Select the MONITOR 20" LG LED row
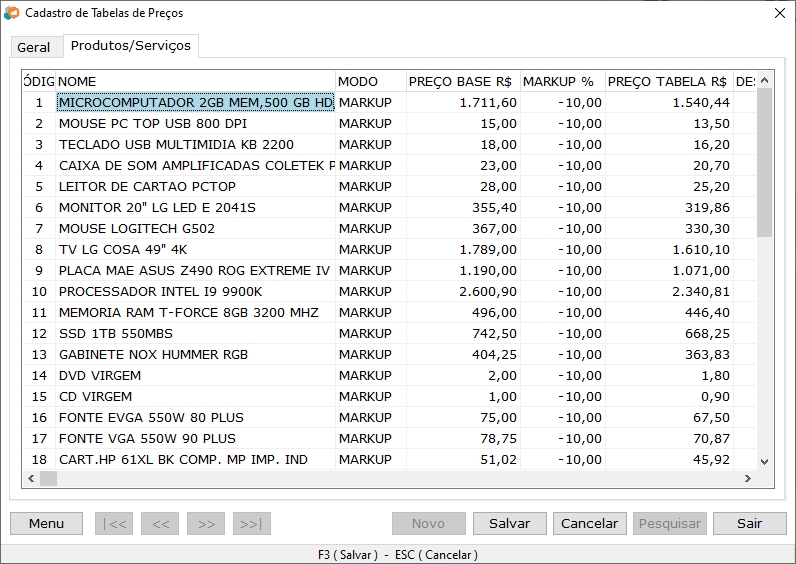This screenshot has width=796, height=564. click(195, 208)
